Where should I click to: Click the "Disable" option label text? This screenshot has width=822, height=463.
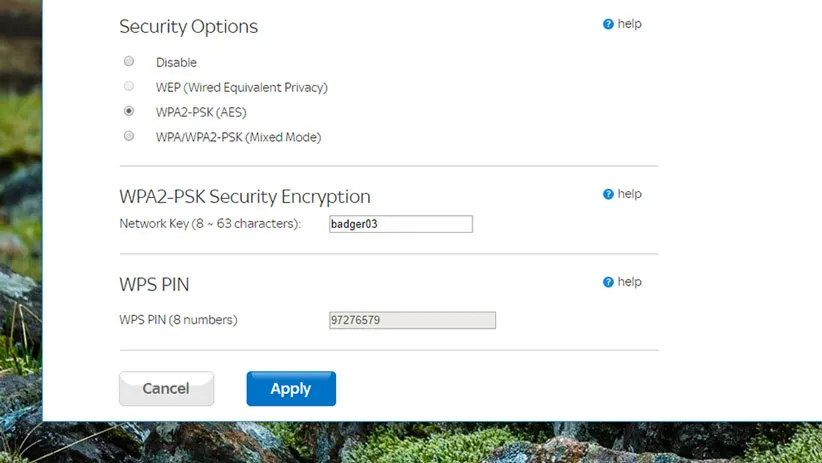coord(176,63)
